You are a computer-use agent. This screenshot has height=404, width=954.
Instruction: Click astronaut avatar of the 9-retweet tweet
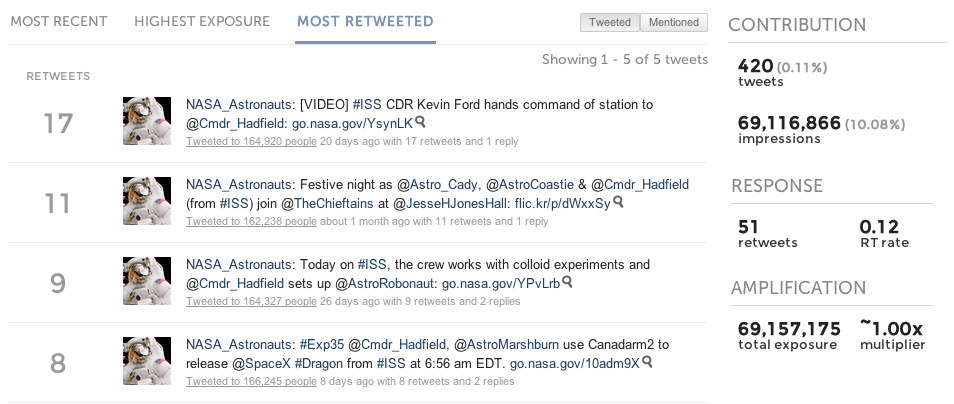pyautogui.click(x=148, y=283)
